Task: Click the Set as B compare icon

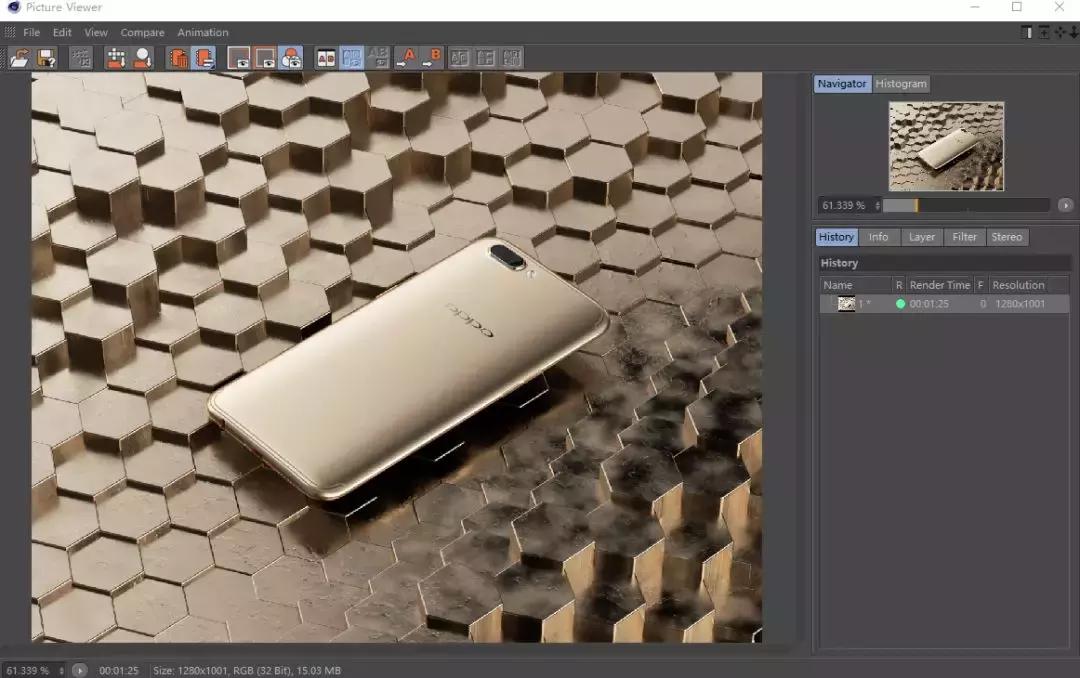Action: pyautogui.click(x=432, y=58)
